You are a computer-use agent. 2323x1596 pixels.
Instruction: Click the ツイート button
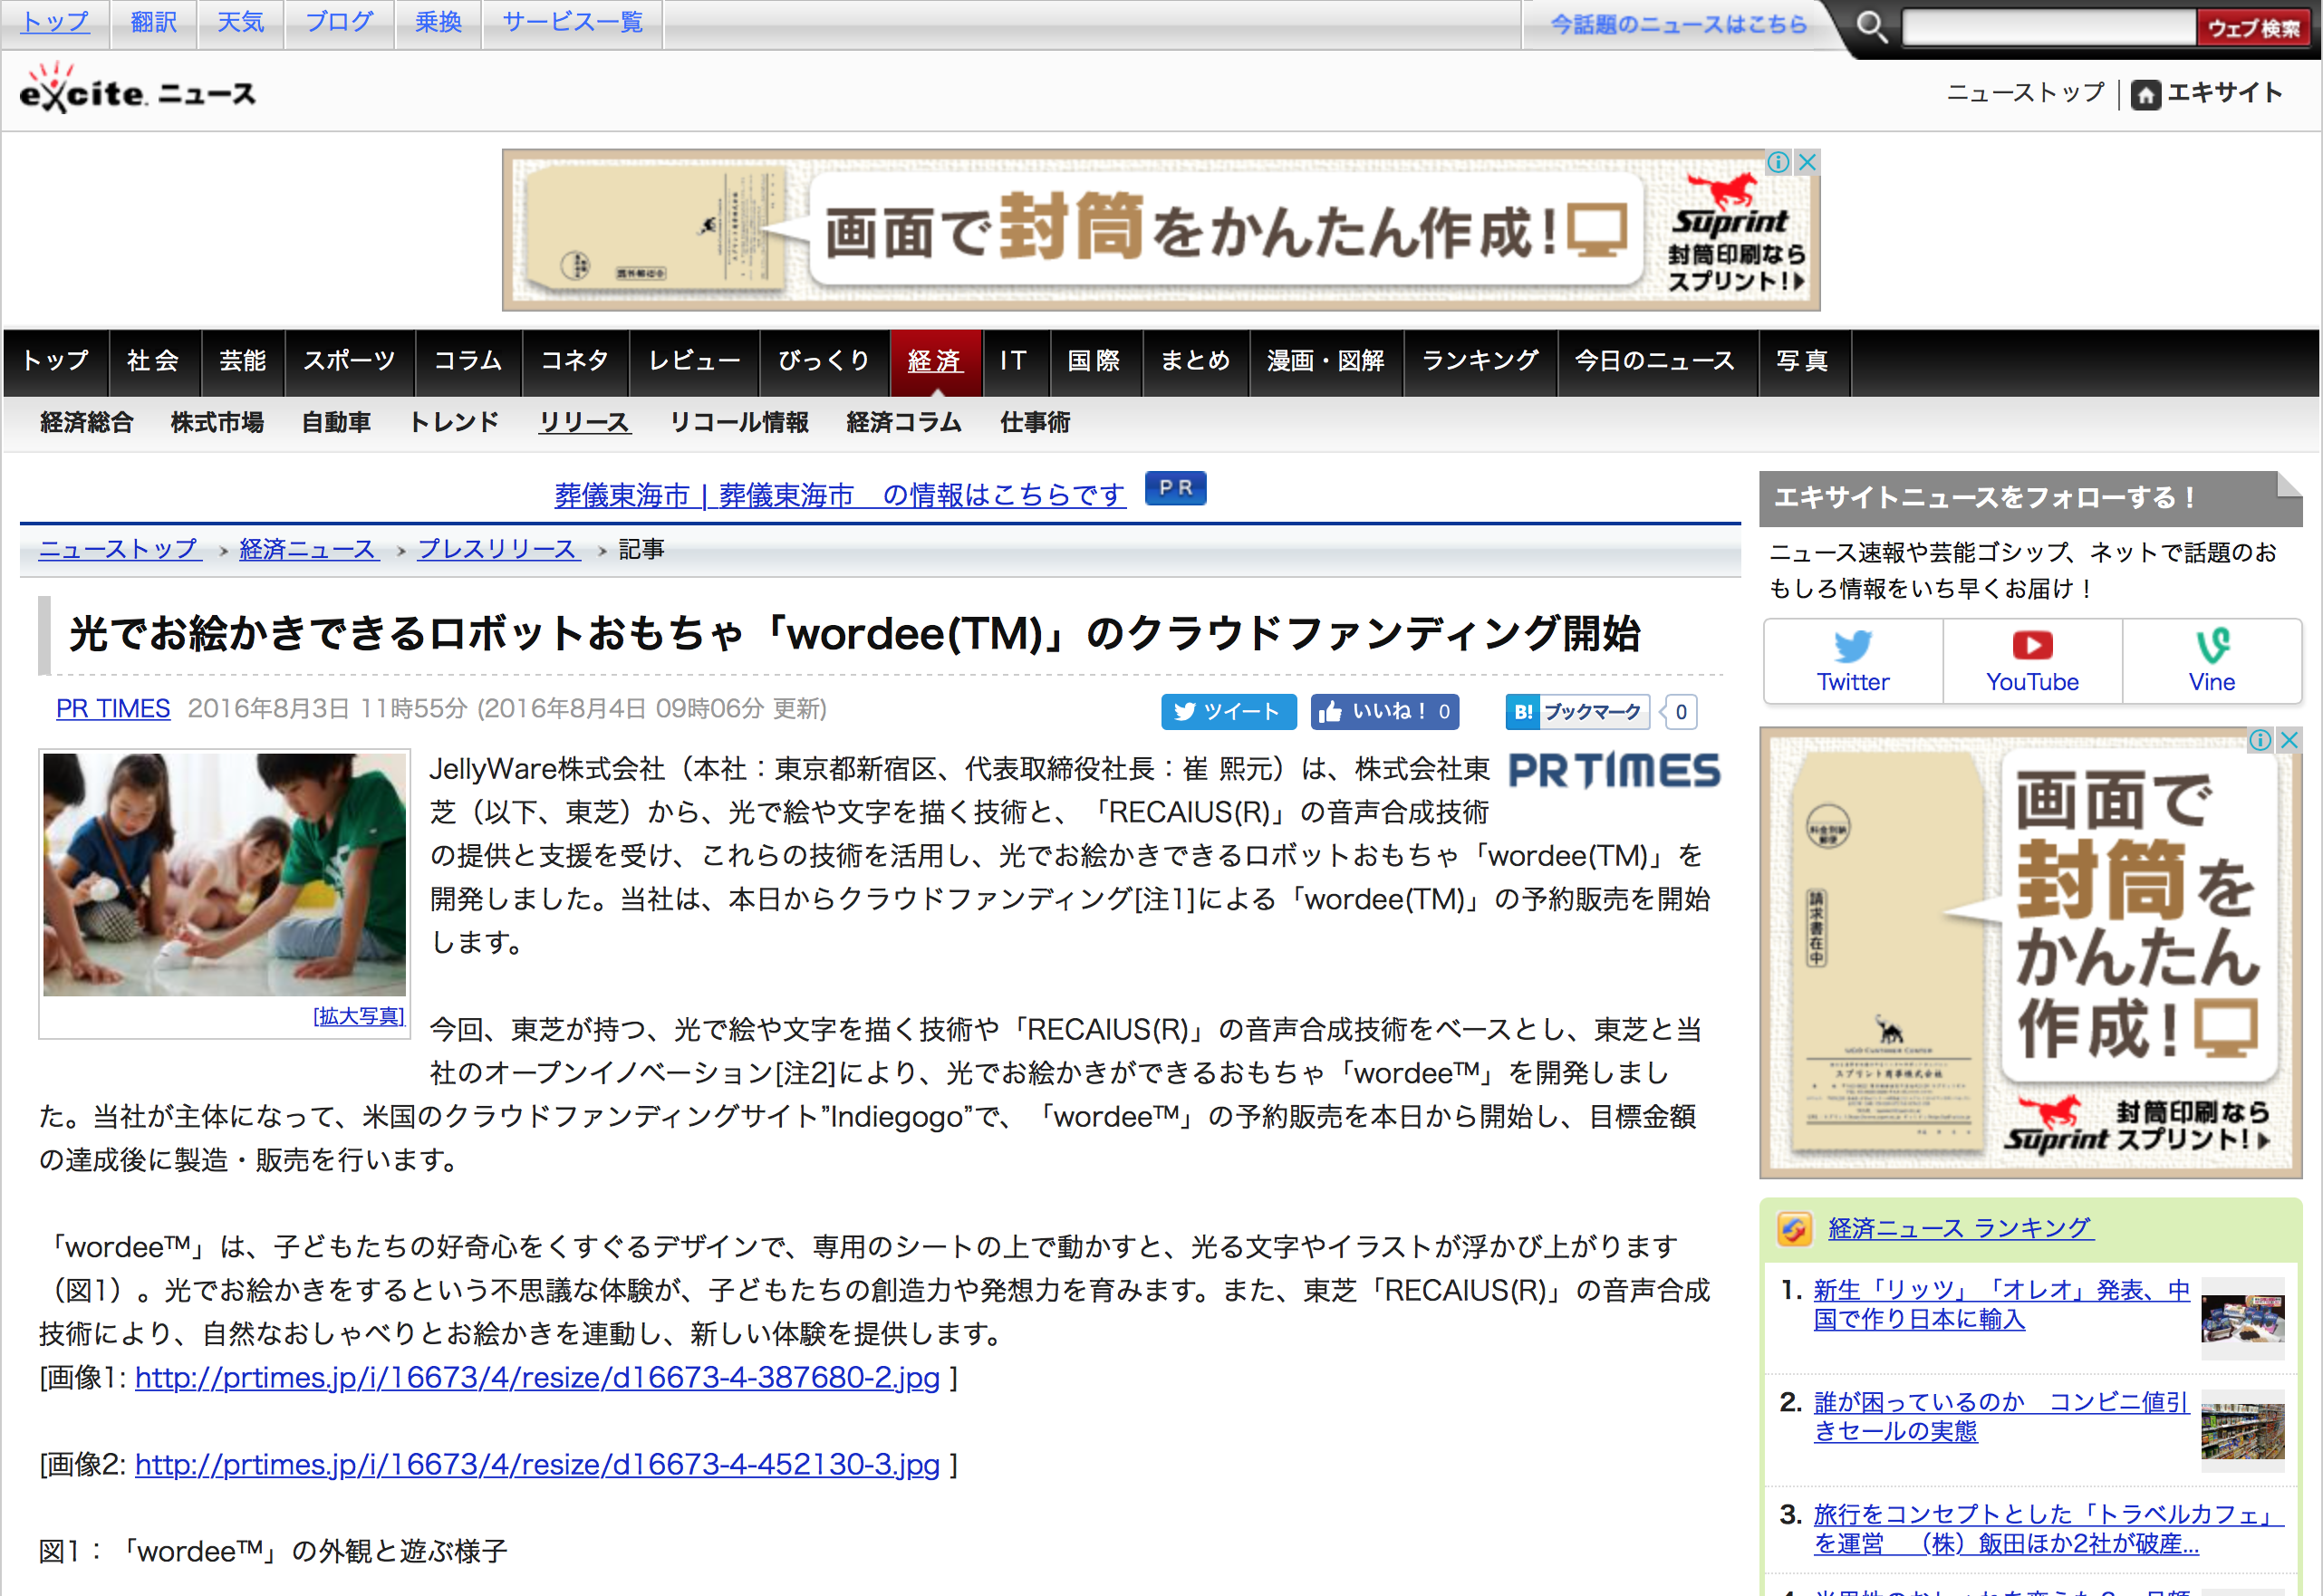1228,711
